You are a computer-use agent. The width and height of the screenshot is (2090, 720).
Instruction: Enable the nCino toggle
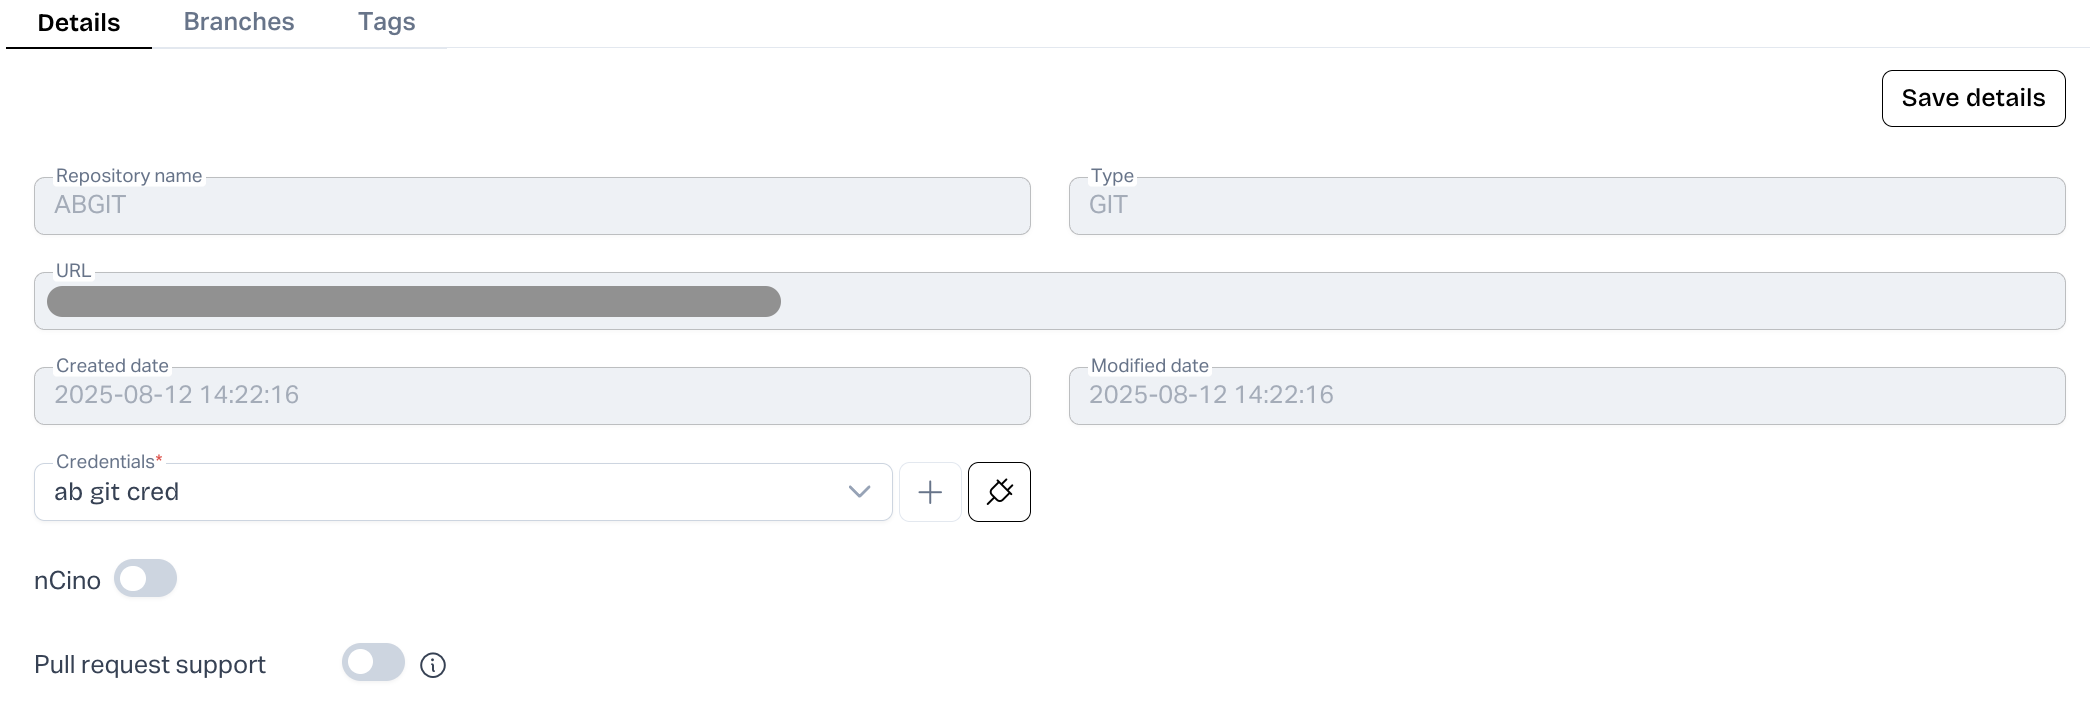point(145,579)
